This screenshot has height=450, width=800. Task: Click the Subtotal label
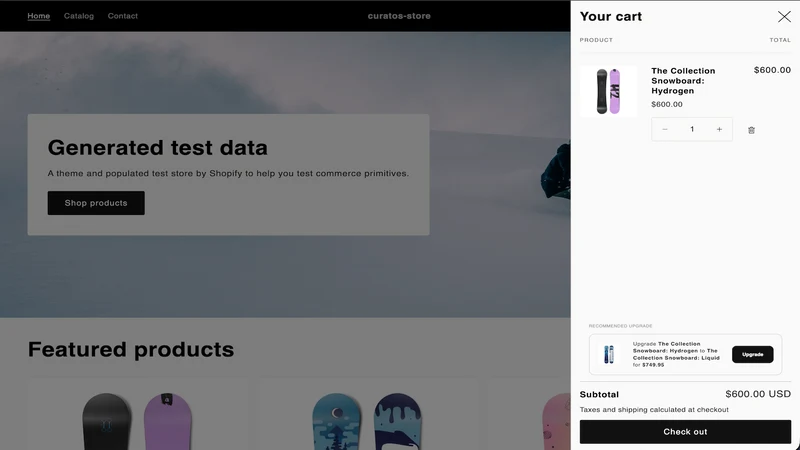(x=599, y=394)
